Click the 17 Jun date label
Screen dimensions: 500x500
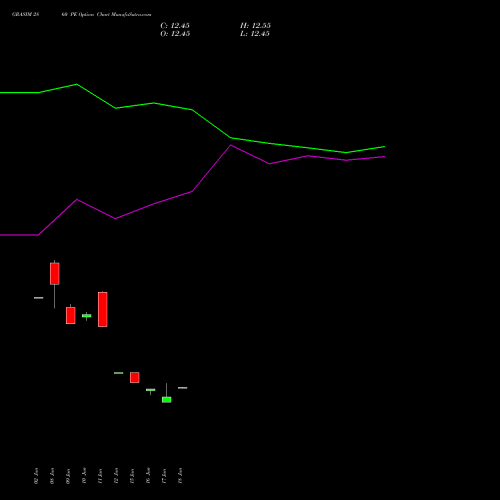pos(164,476)
